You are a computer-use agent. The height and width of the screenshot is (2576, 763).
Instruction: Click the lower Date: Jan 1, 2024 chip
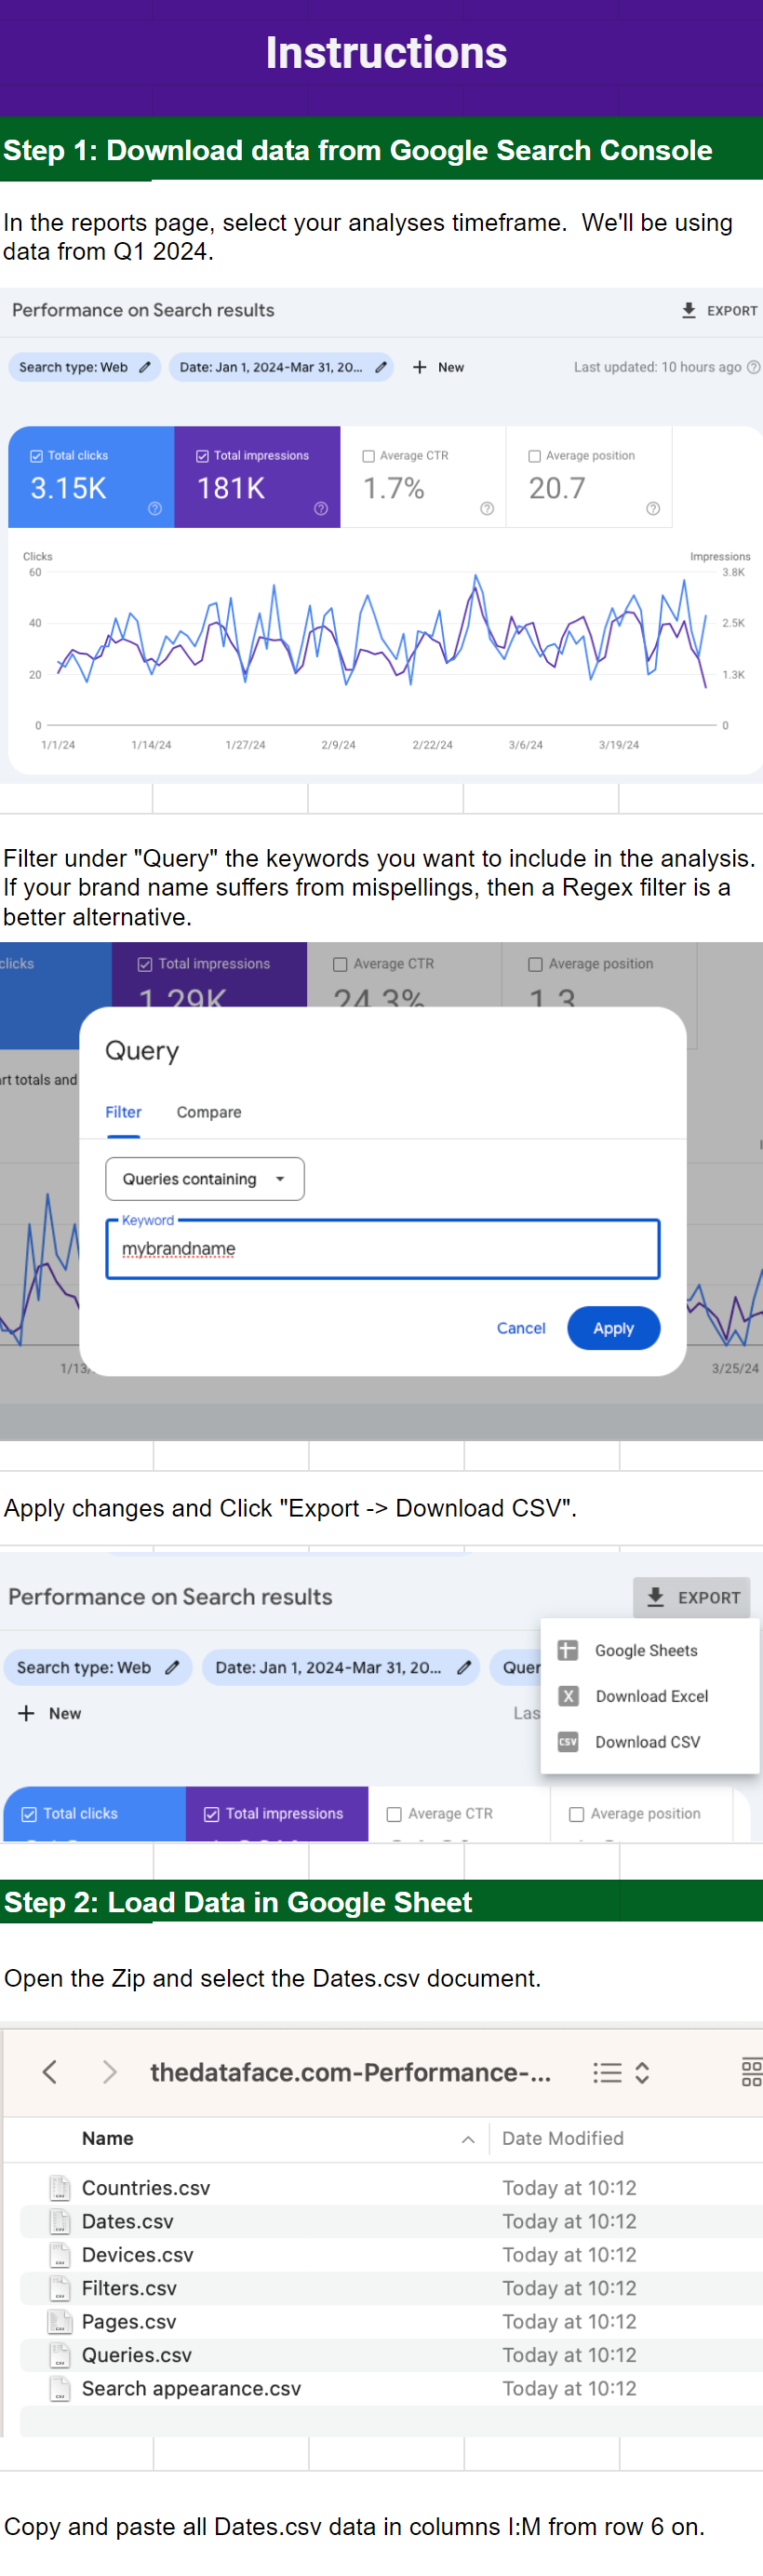pyautogui.click(x=341, y=1667)
